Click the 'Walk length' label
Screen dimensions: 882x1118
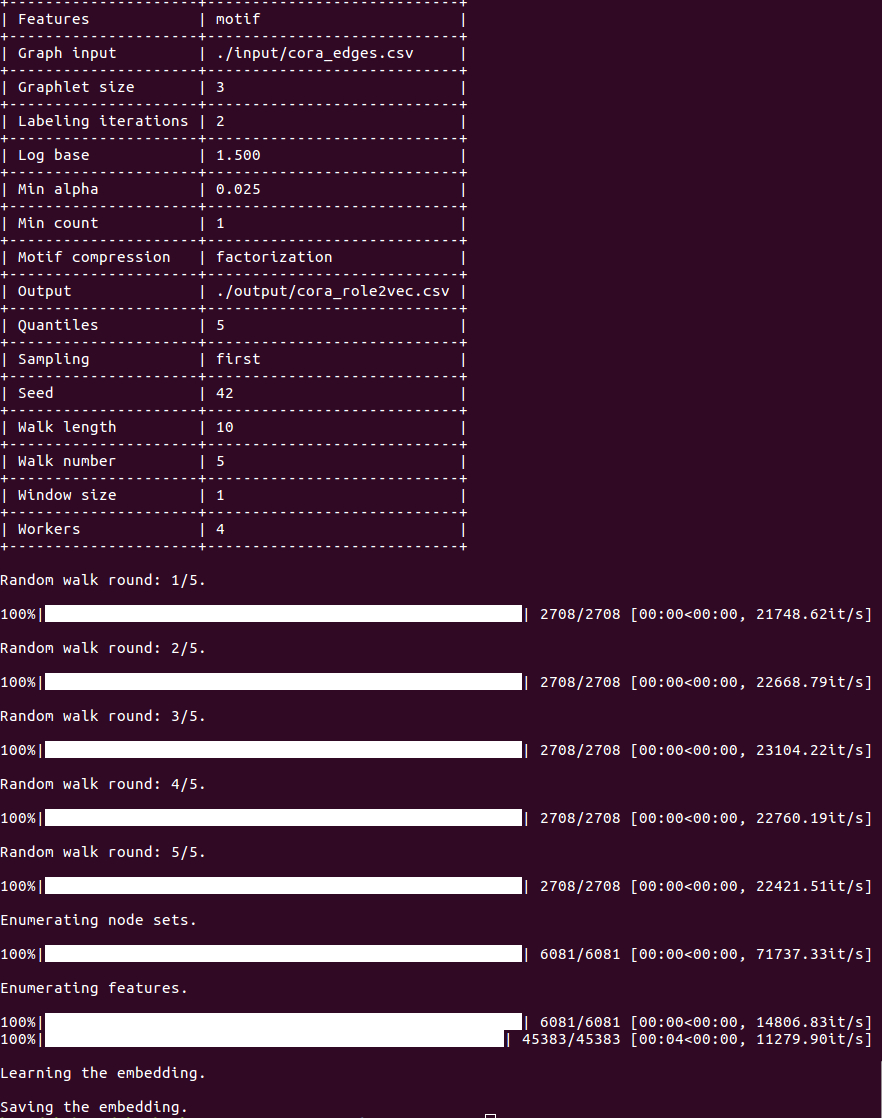point(67,427)
